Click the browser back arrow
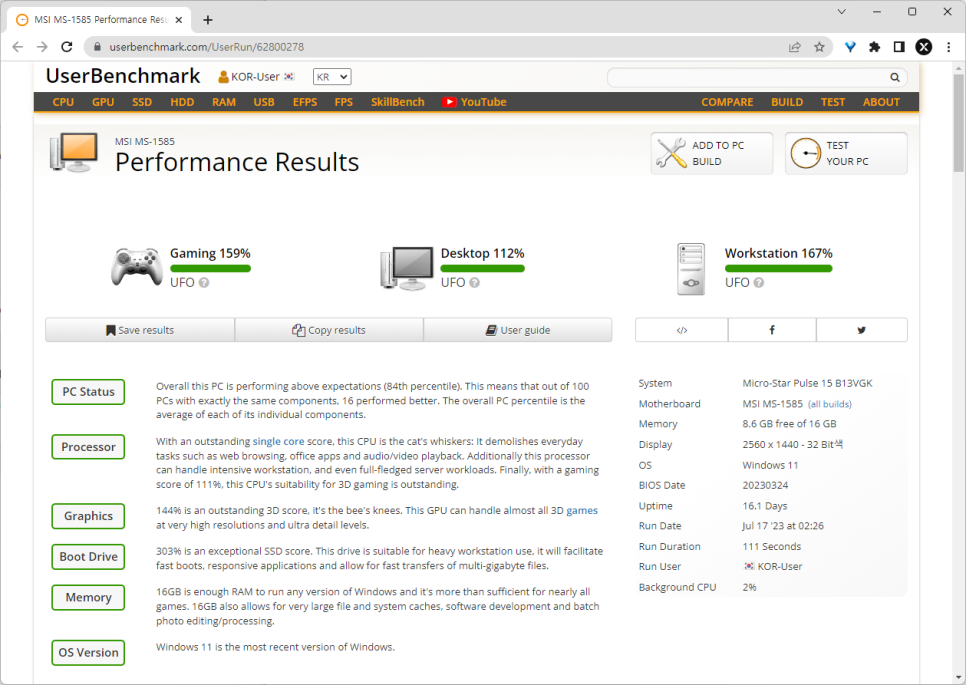This screenshot has width=966, height=685. tap(17, 47)
